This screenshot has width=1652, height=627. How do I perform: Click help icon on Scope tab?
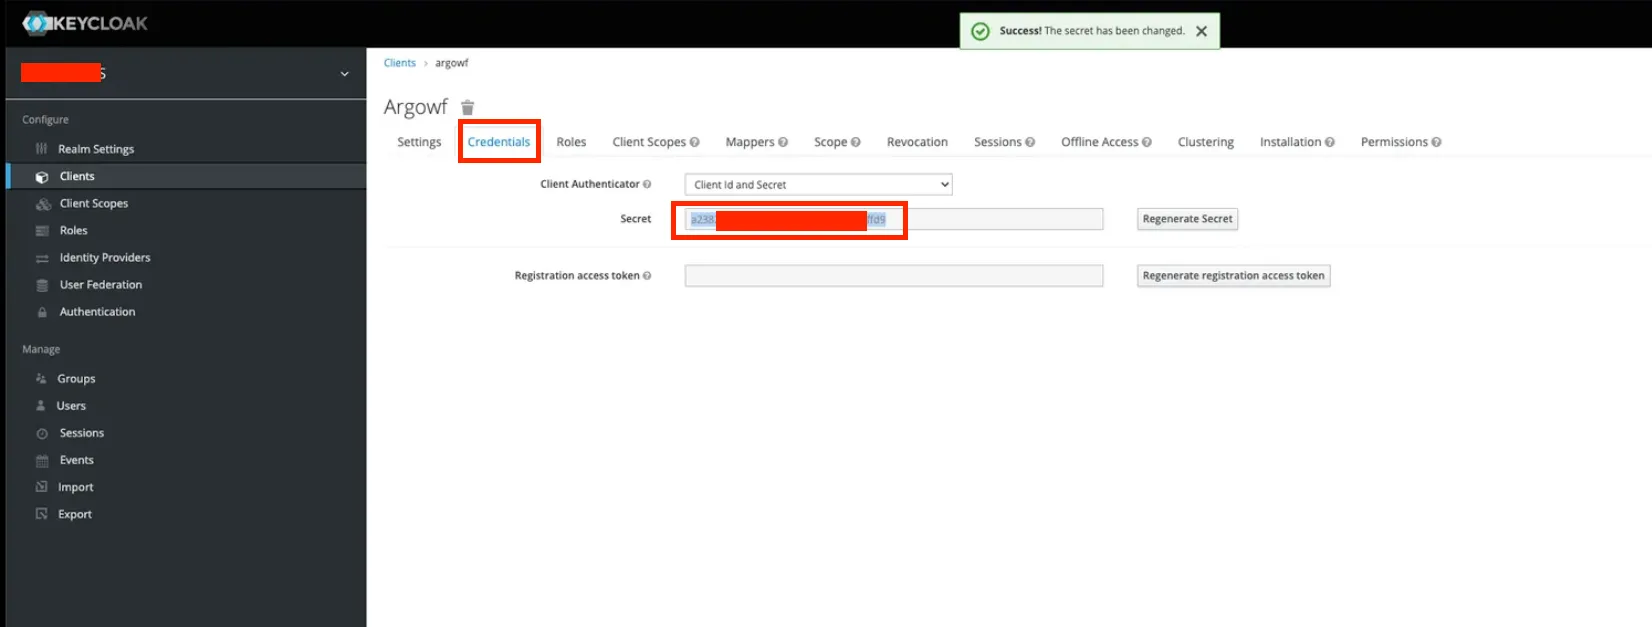pyautogui.click(x=855, y=142)
